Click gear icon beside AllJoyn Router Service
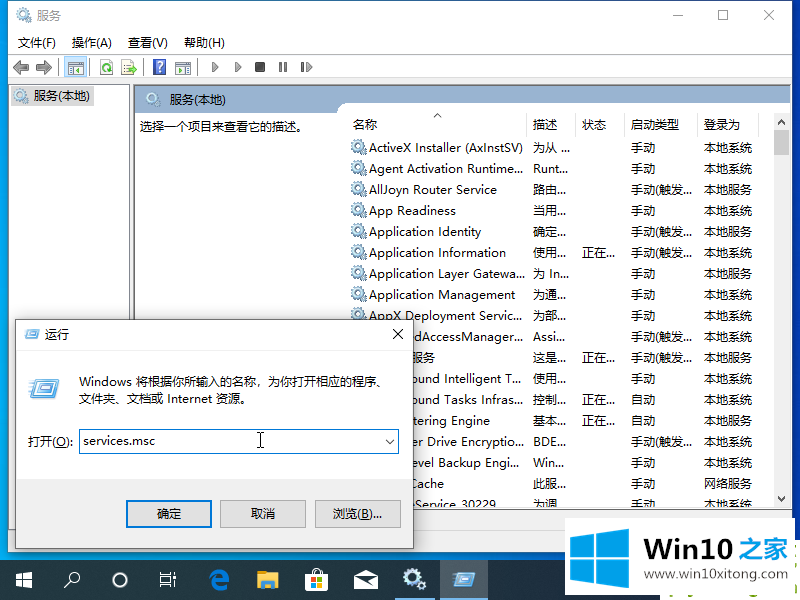Image resolution: width=800 pixels, height=600 pixels. tap(359, 189)
